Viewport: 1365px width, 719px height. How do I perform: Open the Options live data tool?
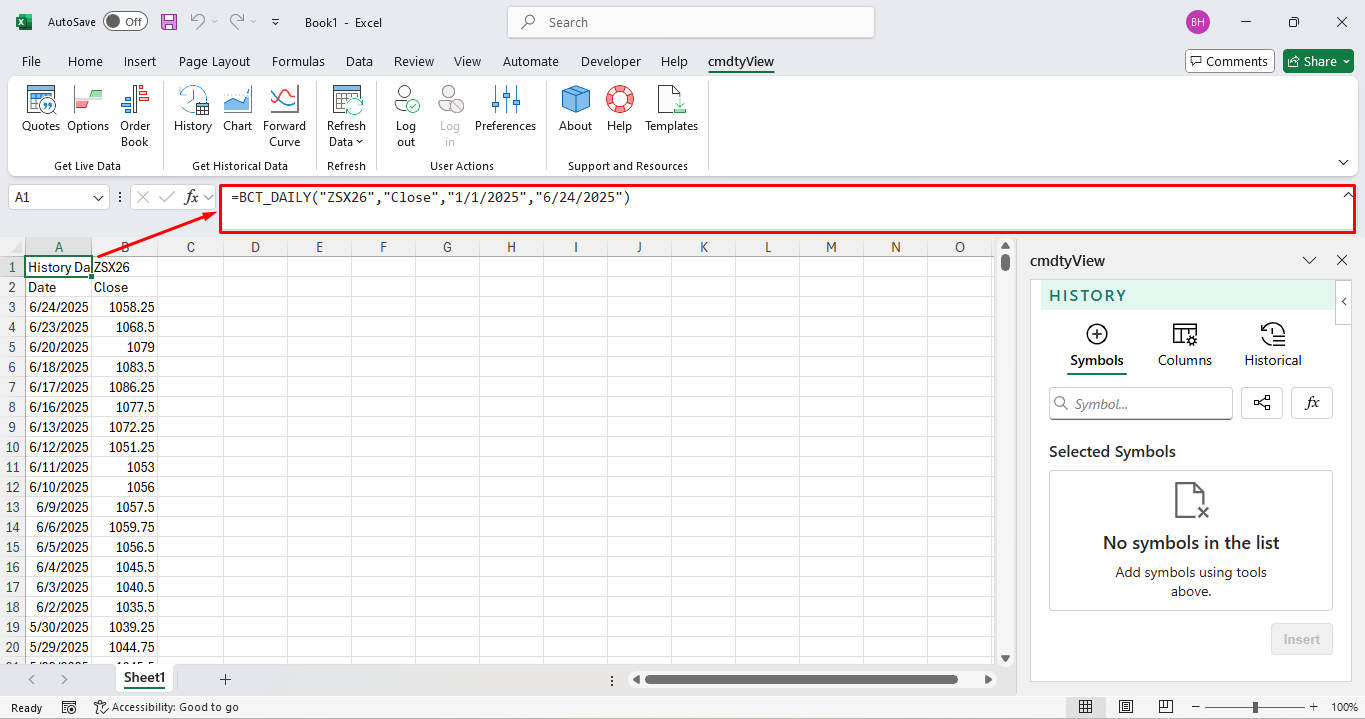tap(88, 108)
